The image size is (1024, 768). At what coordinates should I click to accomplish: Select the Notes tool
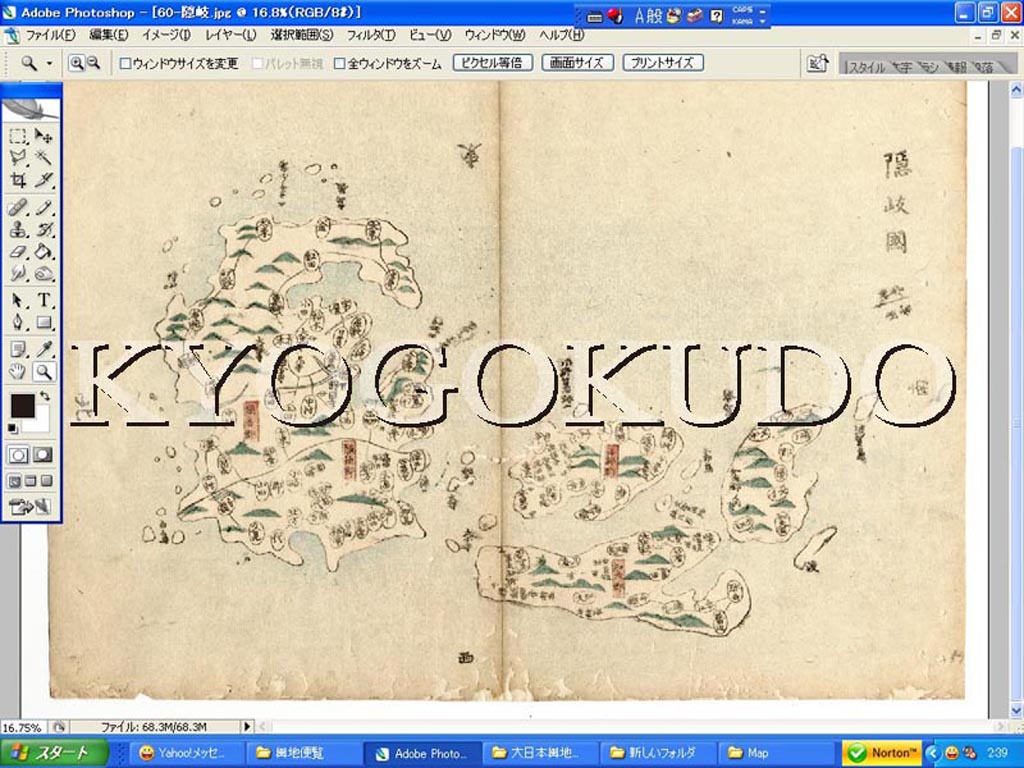point(18,349)
